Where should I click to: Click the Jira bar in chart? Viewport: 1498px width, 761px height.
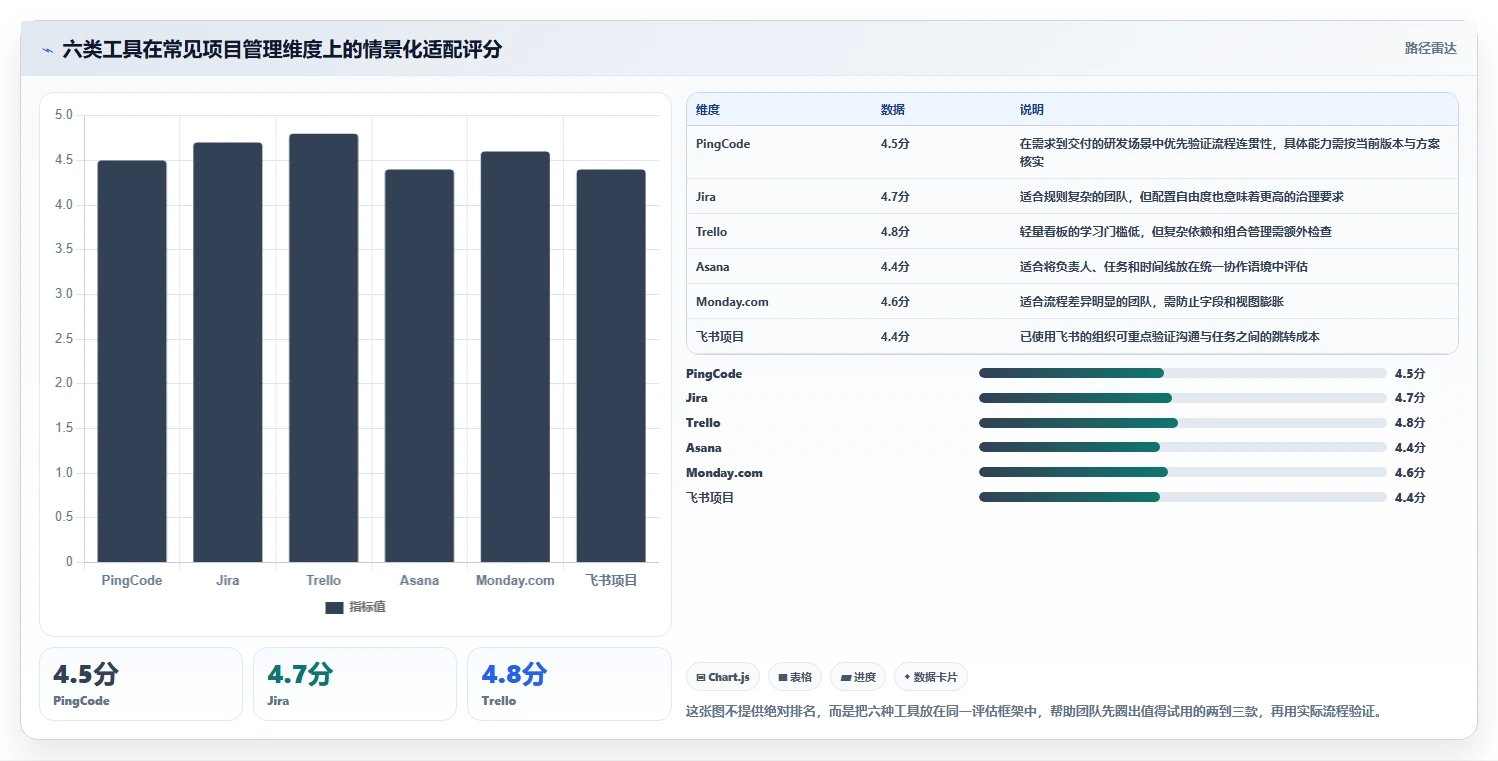coord(228,352)
